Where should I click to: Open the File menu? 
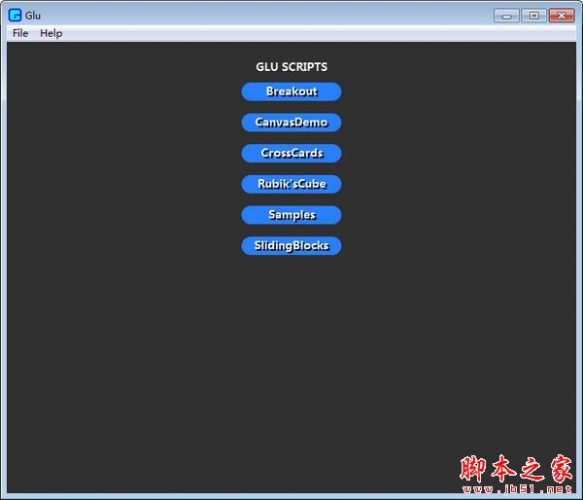click(20, 33)
